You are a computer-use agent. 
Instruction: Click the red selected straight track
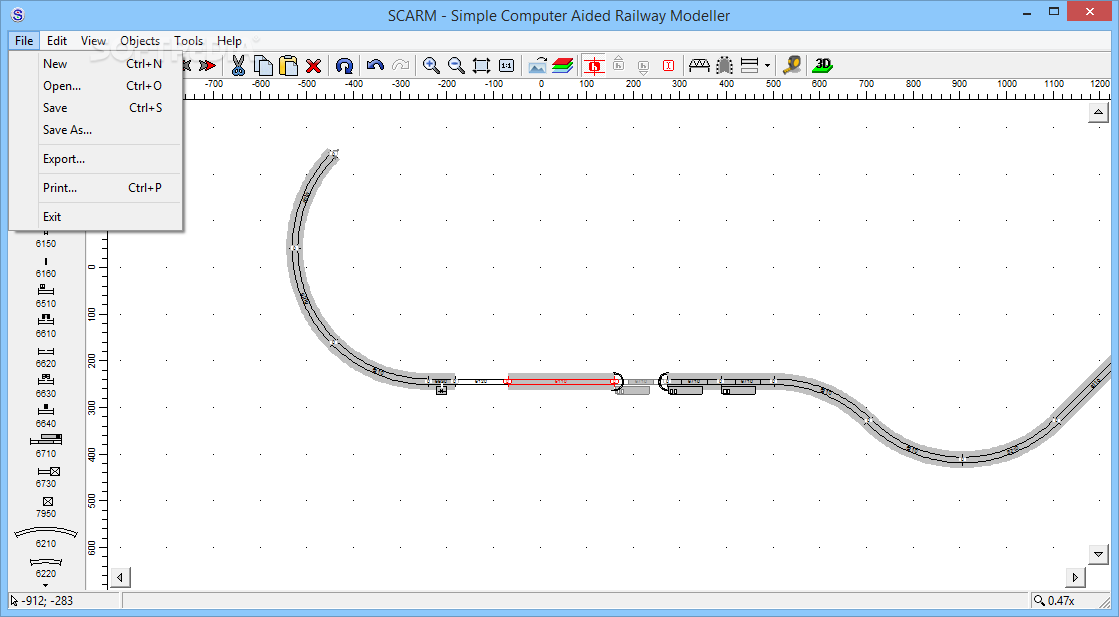(x=561, y=382)
